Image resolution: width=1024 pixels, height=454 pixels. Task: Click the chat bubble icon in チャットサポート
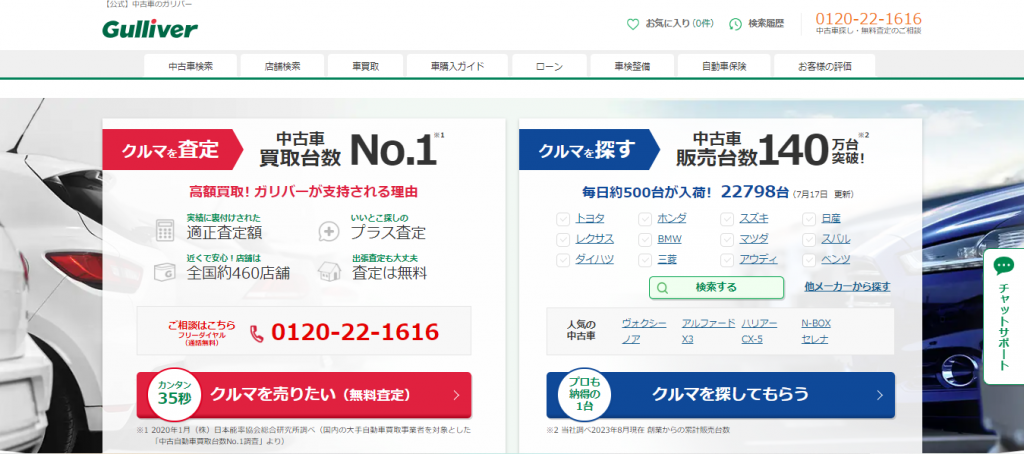1003,266
